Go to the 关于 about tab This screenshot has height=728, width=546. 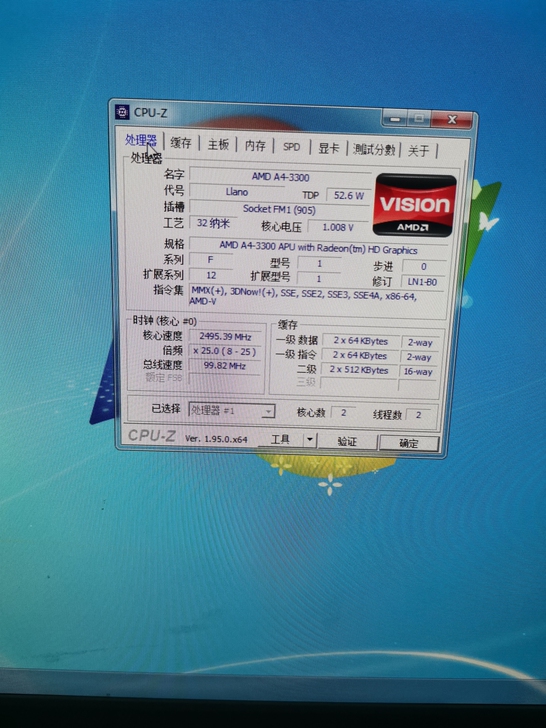coord(418,151)
